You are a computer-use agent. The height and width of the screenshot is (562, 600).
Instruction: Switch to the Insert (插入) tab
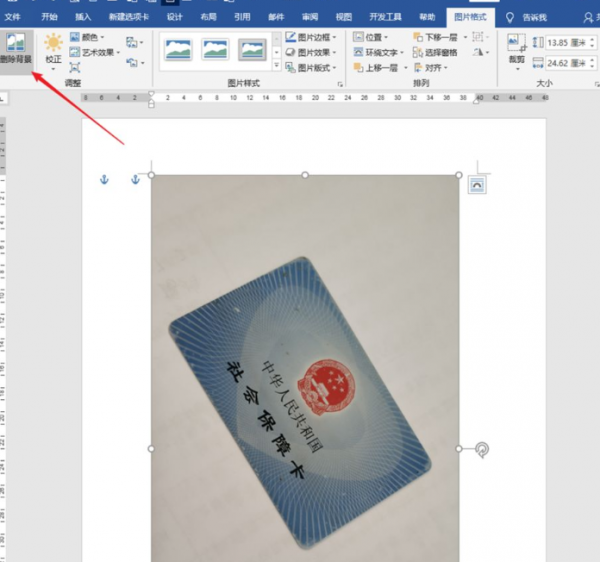83,17
